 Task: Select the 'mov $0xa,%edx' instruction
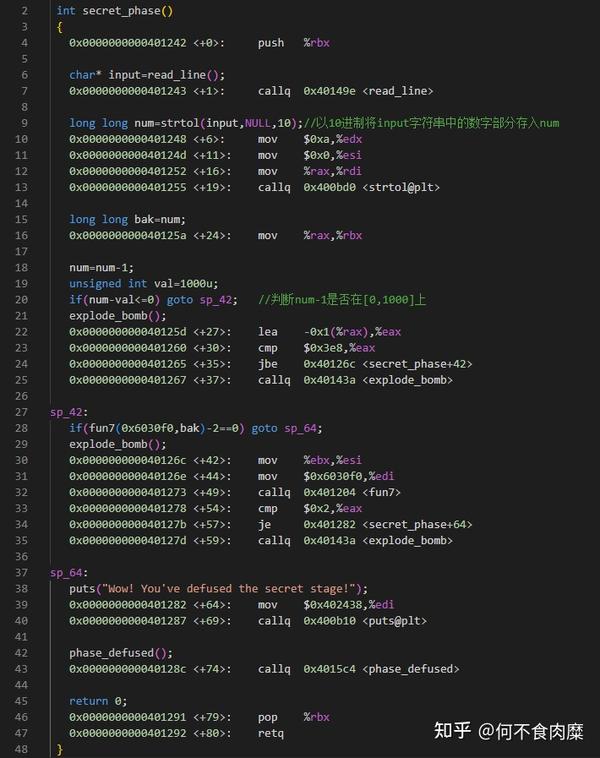click(310, 139)
